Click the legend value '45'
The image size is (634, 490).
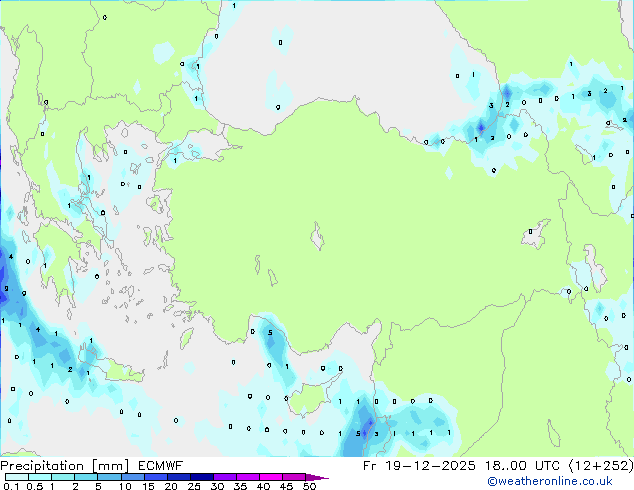click(286, 486)
